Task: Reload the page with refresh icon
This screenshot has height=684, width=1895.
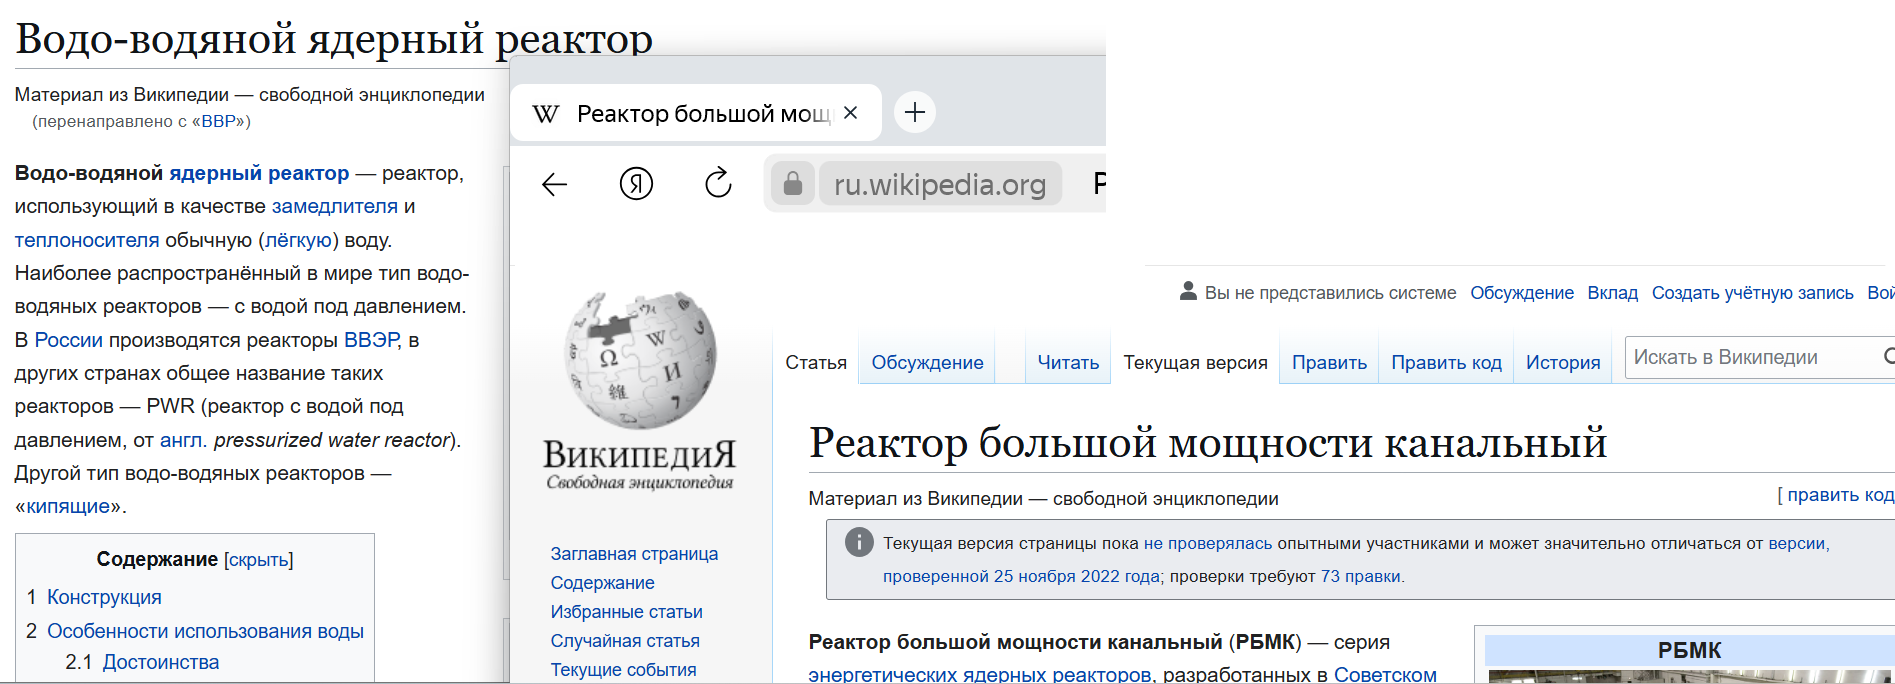Action: (x=718, y=183)
